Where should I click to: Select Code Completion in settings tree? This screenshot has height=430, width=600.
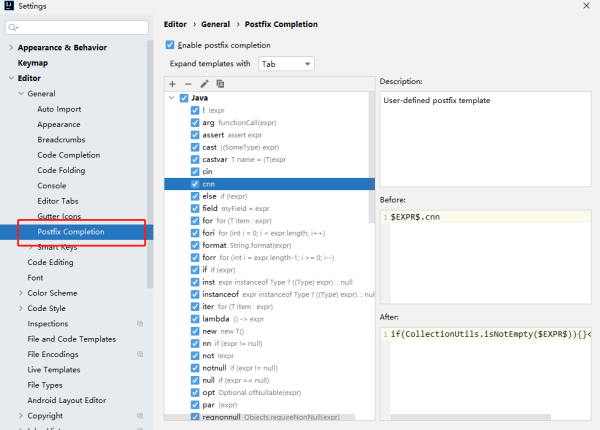coord(68,155)
